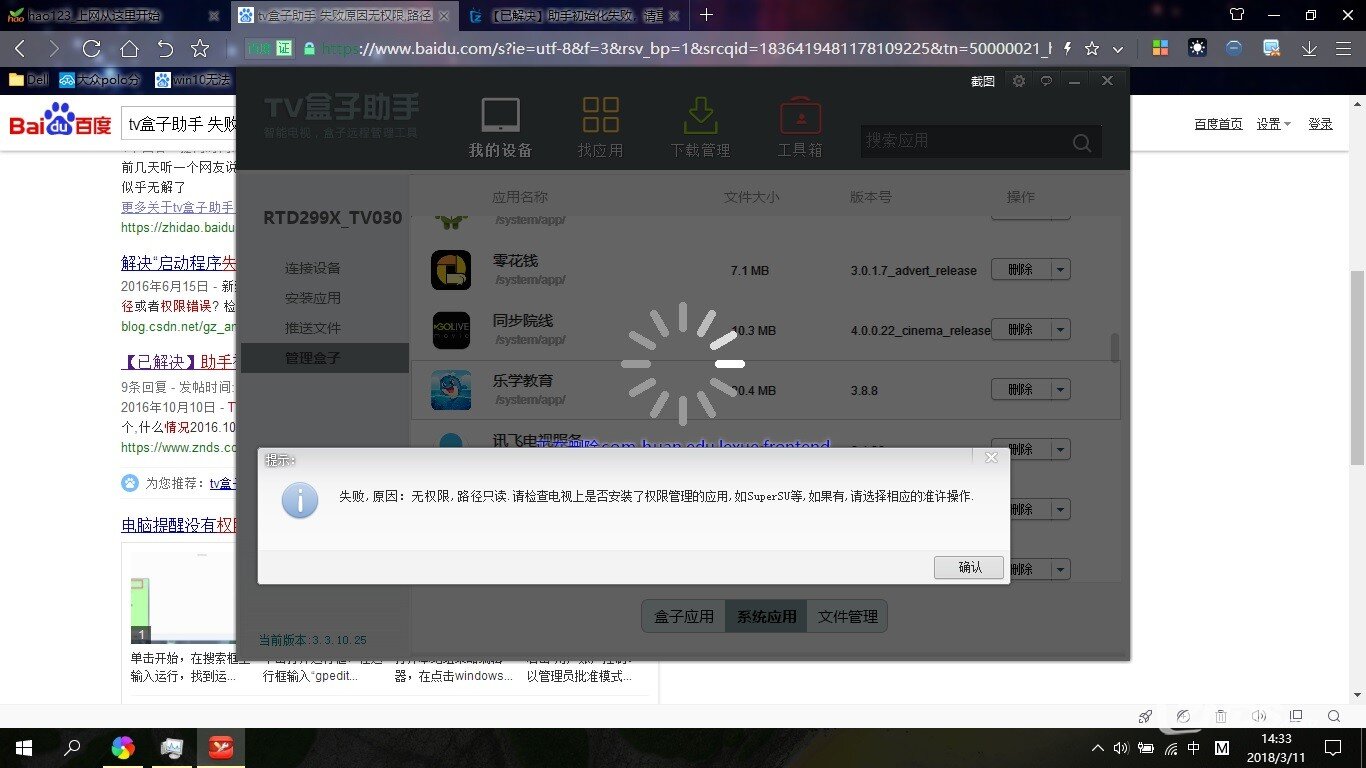This screenshot has width=1366, height=768.
Task: Expand 设置 dropdown on Baidu
Action: pyautogui.click(x=1273, y=124)
